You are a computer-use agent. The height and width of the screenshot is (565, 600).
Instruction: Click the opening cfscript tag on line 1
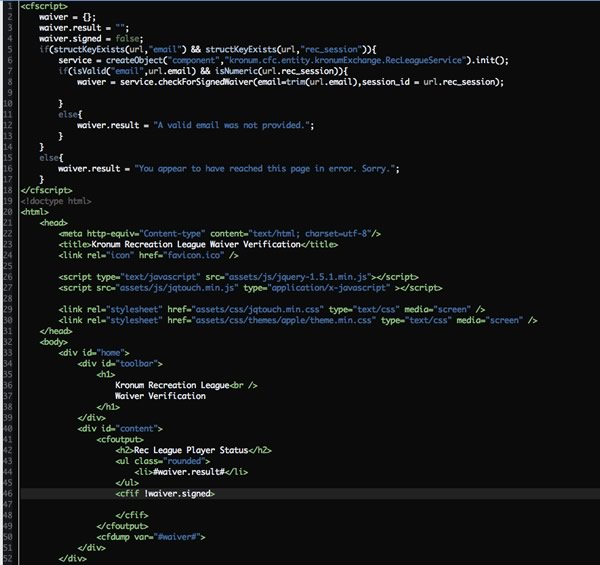click(44, 7)
